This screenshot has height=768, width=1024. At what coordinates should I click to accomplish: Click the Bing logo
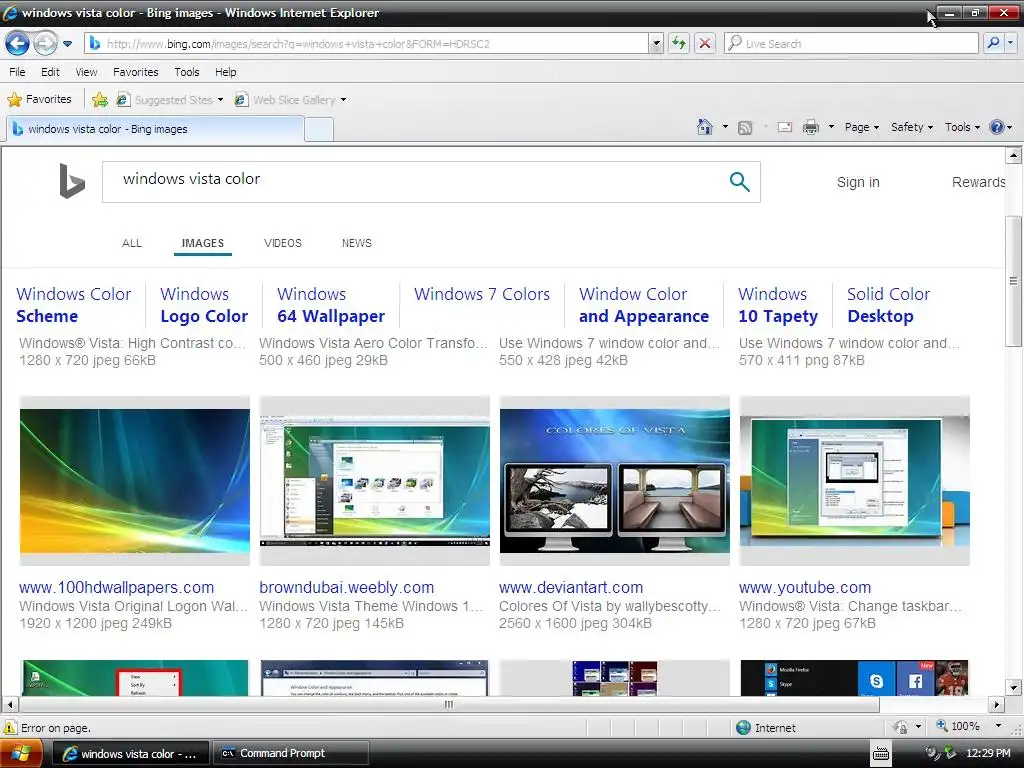72,181
